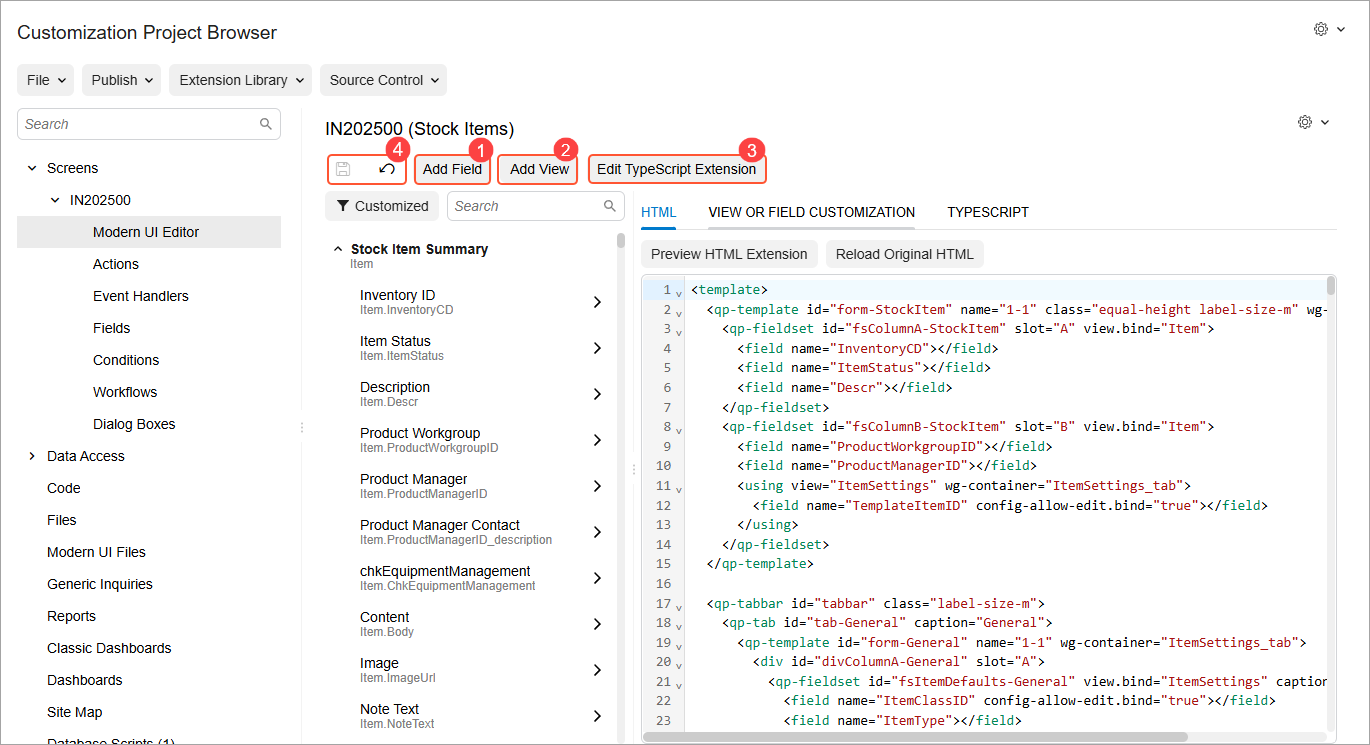Click the Add View button
The width and height of the screenshot is (1370, 745).
539,169
